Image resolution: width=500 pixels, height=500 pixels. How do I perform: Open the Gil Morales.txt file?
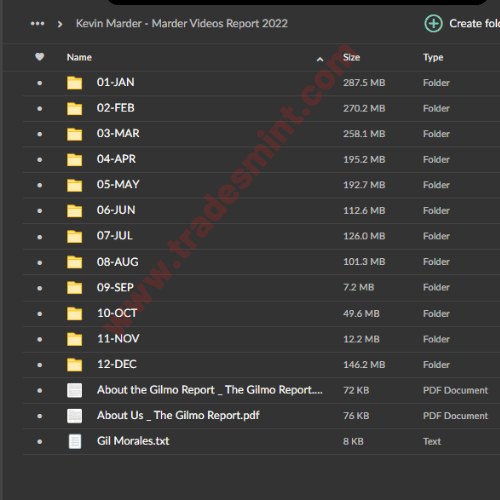click(x=133, y=441)
